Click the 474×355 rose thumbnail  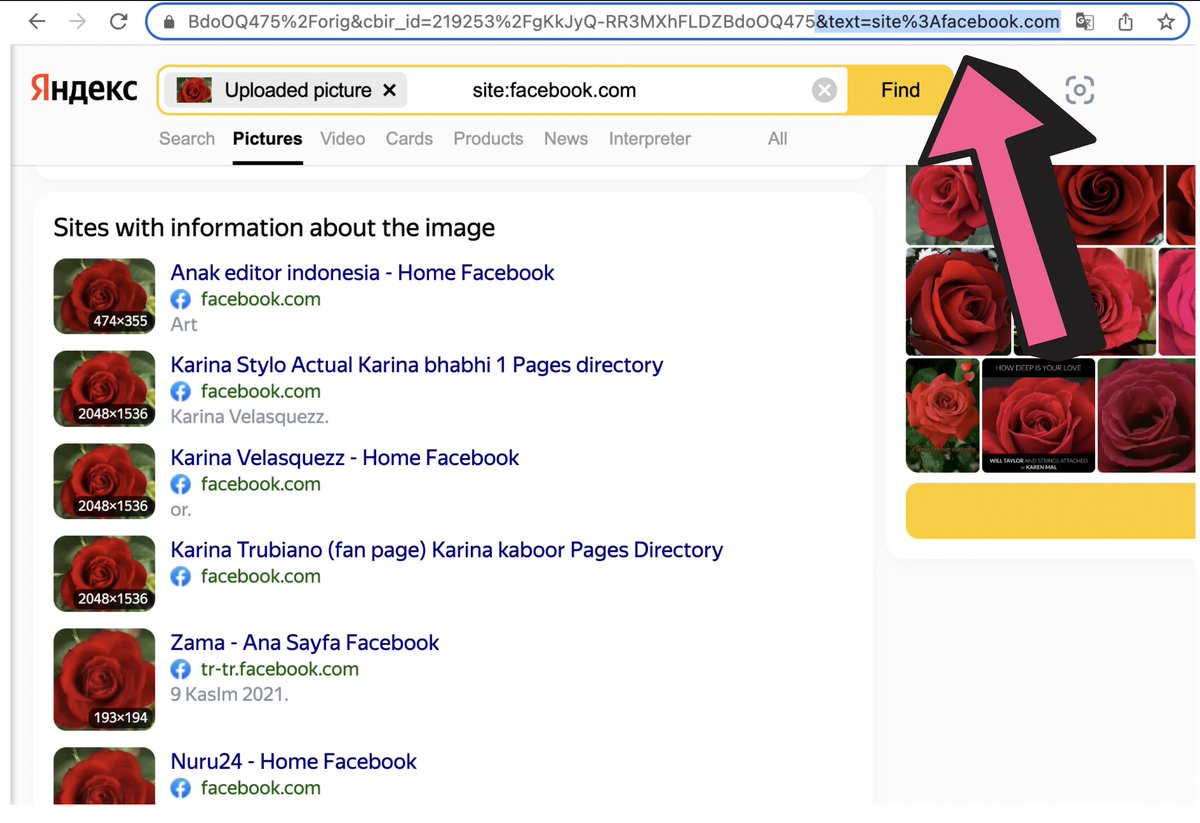coord(104,296)
